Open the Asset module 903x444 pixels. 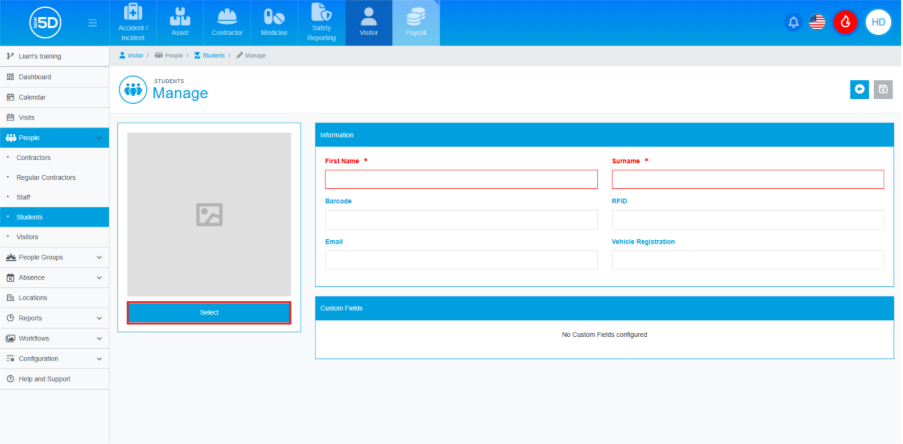pyautogui.click(x=179, y=23)
